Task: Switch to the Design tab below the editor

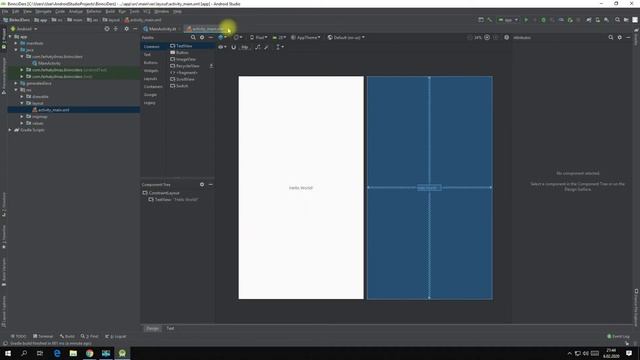Action: (152, 328)
